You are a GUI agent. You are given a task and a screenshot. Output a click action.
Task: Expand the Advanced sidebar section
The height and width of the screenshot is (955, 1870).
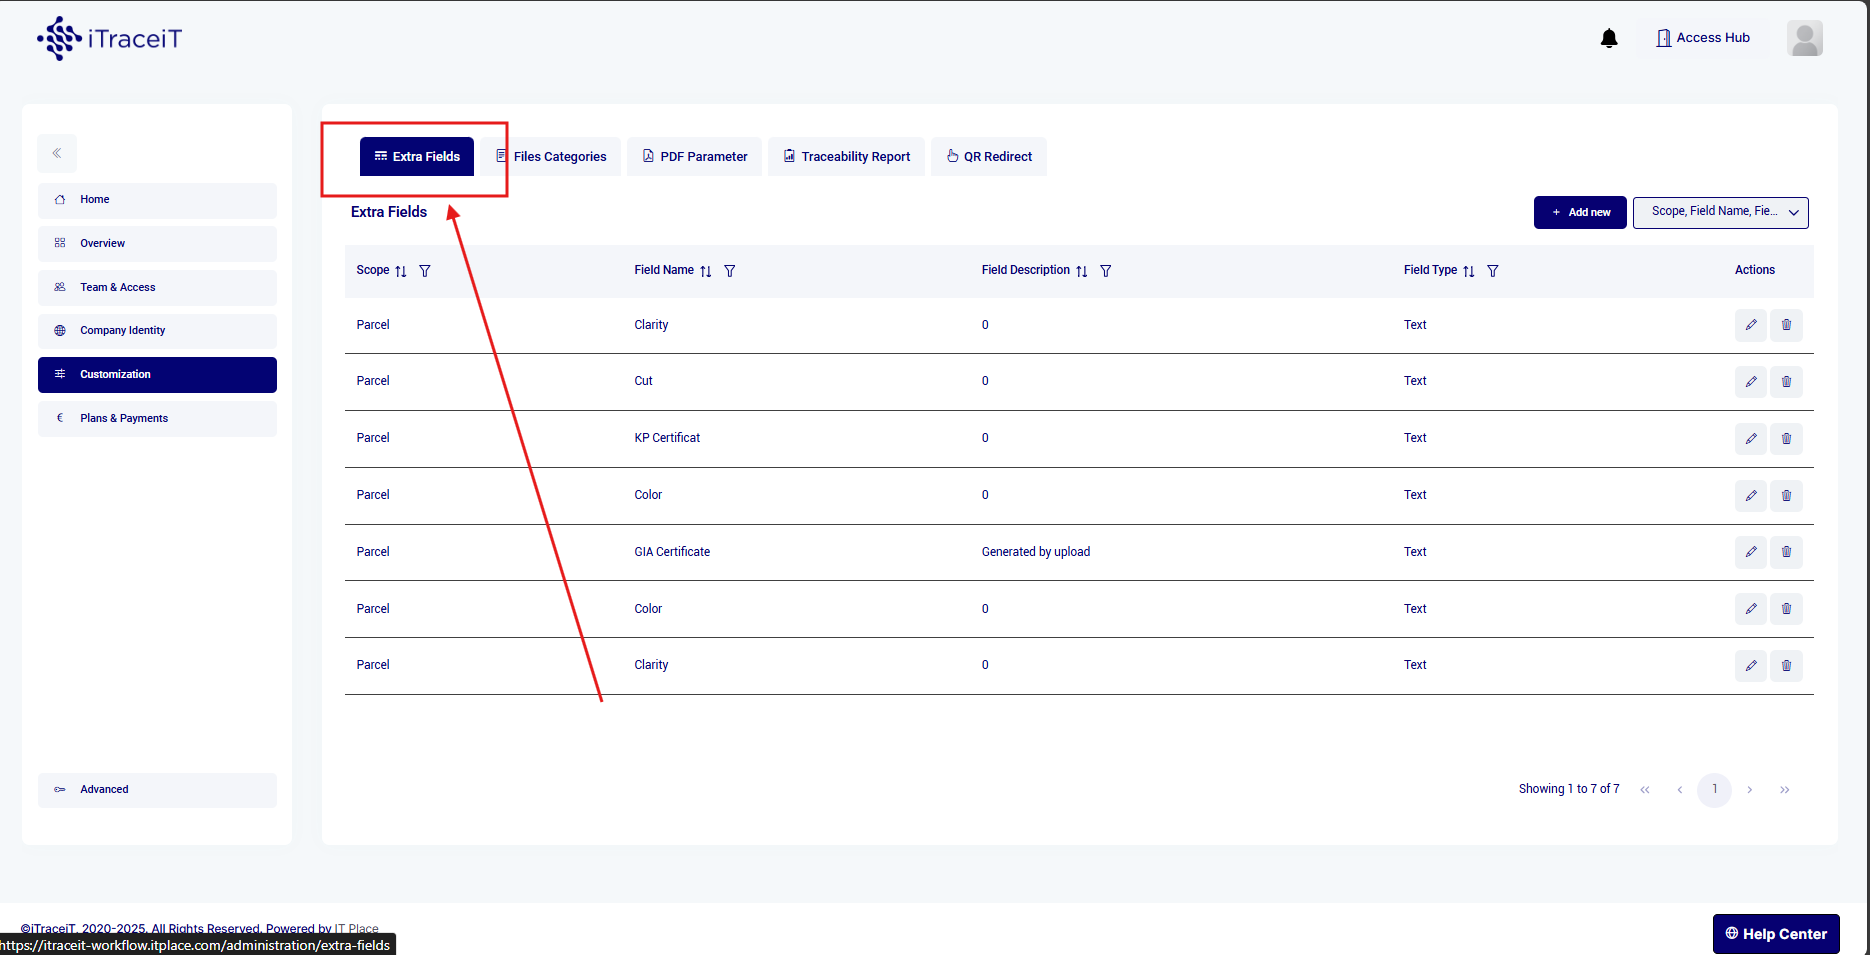[x=157, y=790]
